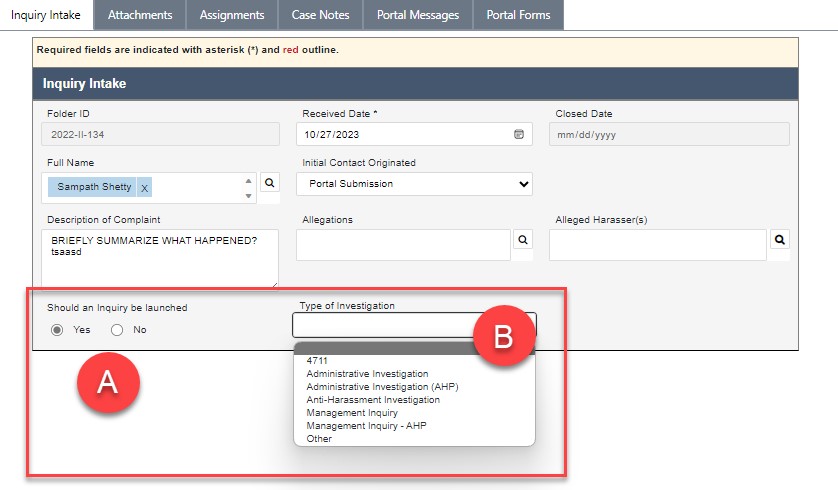Click the Closed Date mm/dd/yyyy field

(x=669, y=134)
